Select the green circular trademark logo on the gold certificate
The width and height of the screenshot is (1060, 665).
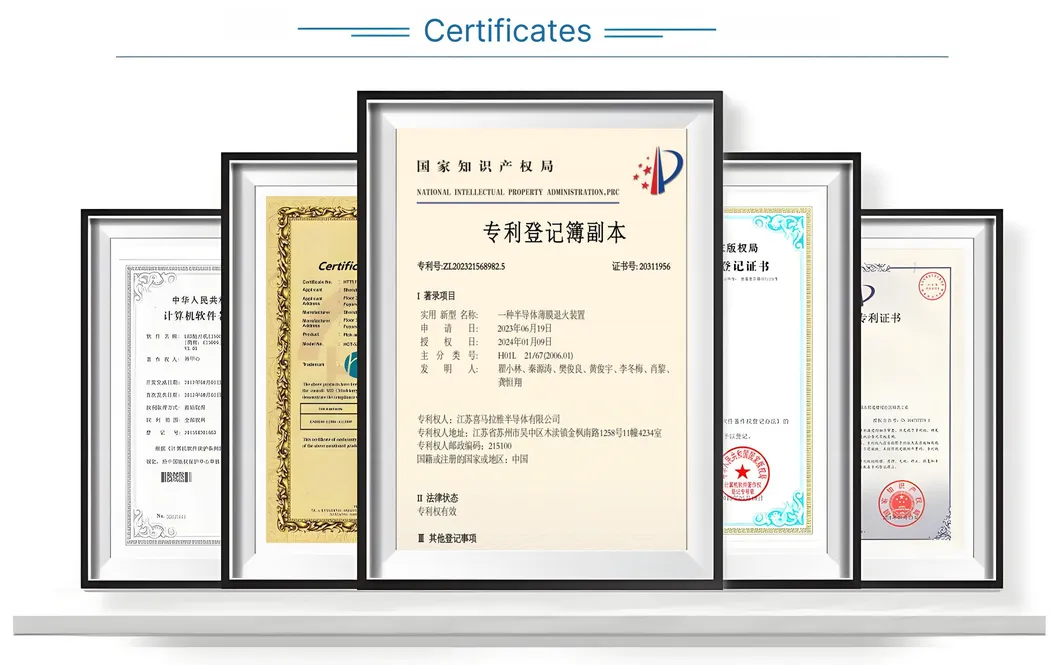(x=350, y=363)
